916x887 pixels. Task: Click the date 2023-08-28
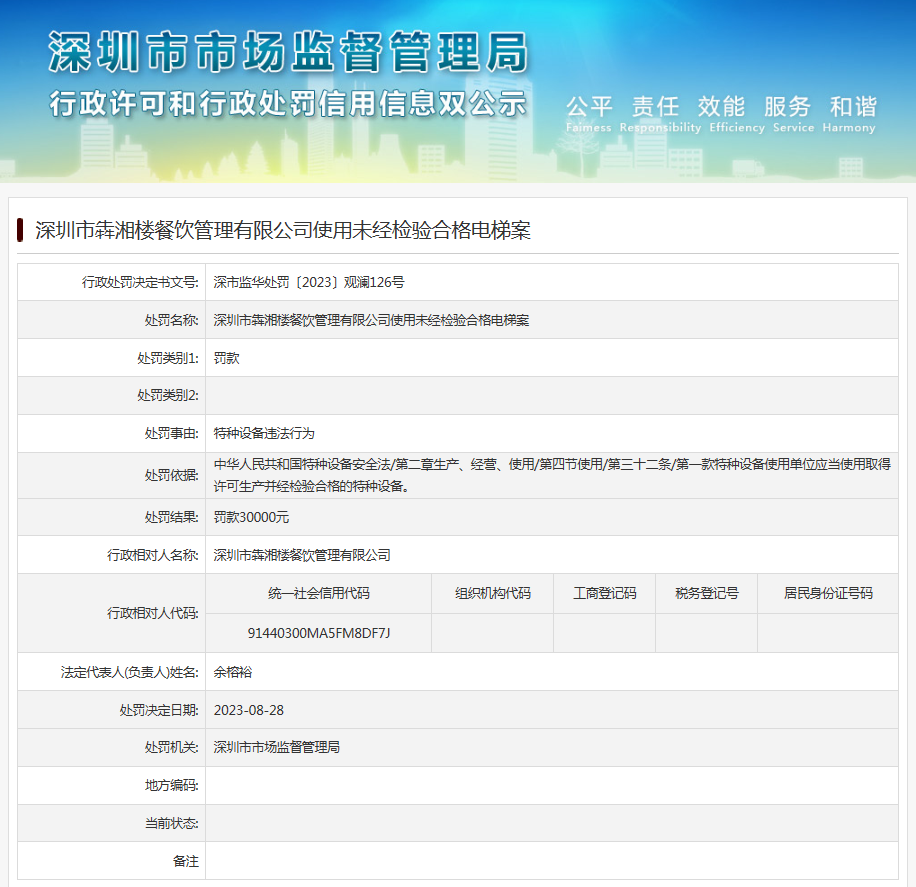(x=249, y=711)
